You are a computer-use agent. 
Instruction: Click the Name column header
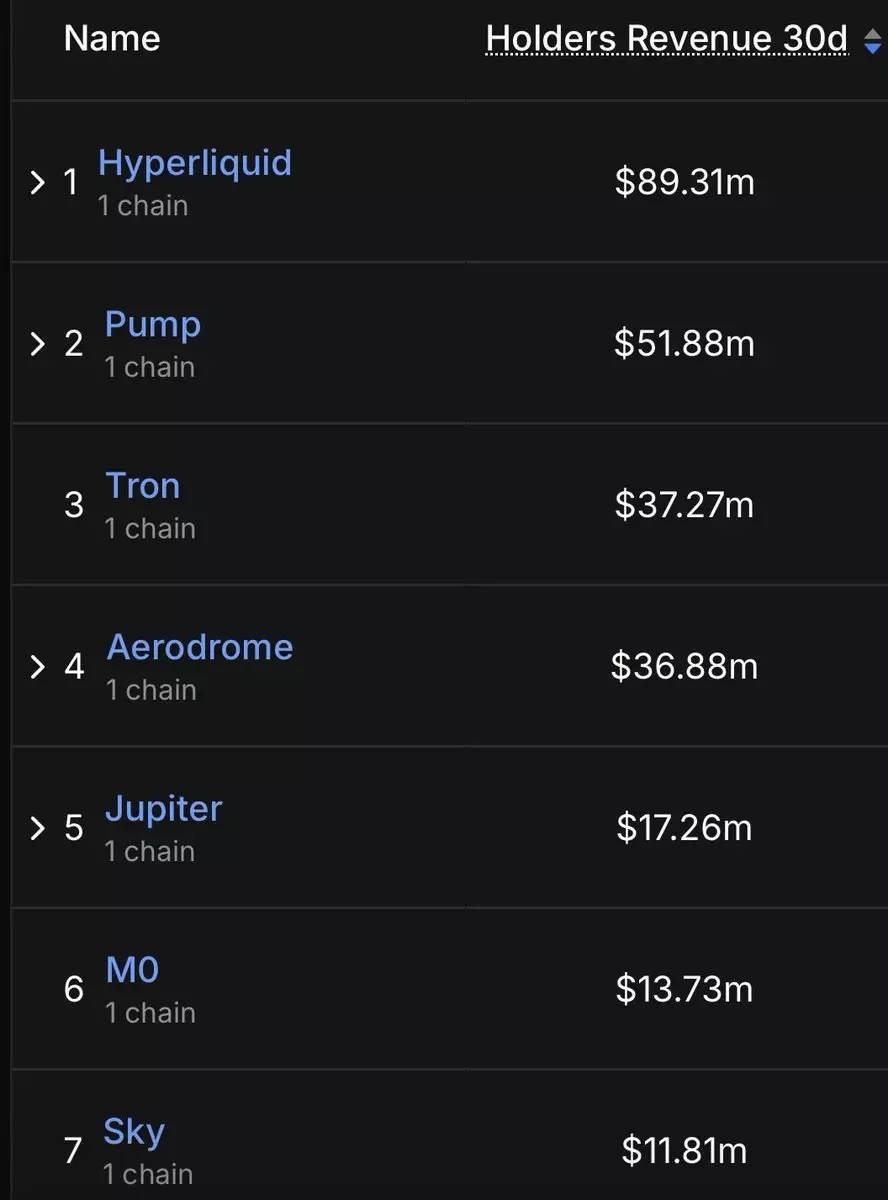pos(112,39)
